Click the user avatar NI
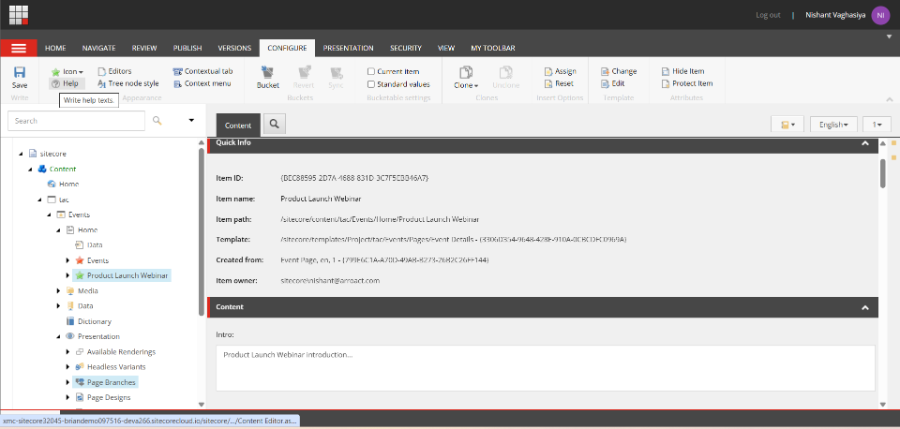The height and width of the screenshot is (429, 900). 880,16
